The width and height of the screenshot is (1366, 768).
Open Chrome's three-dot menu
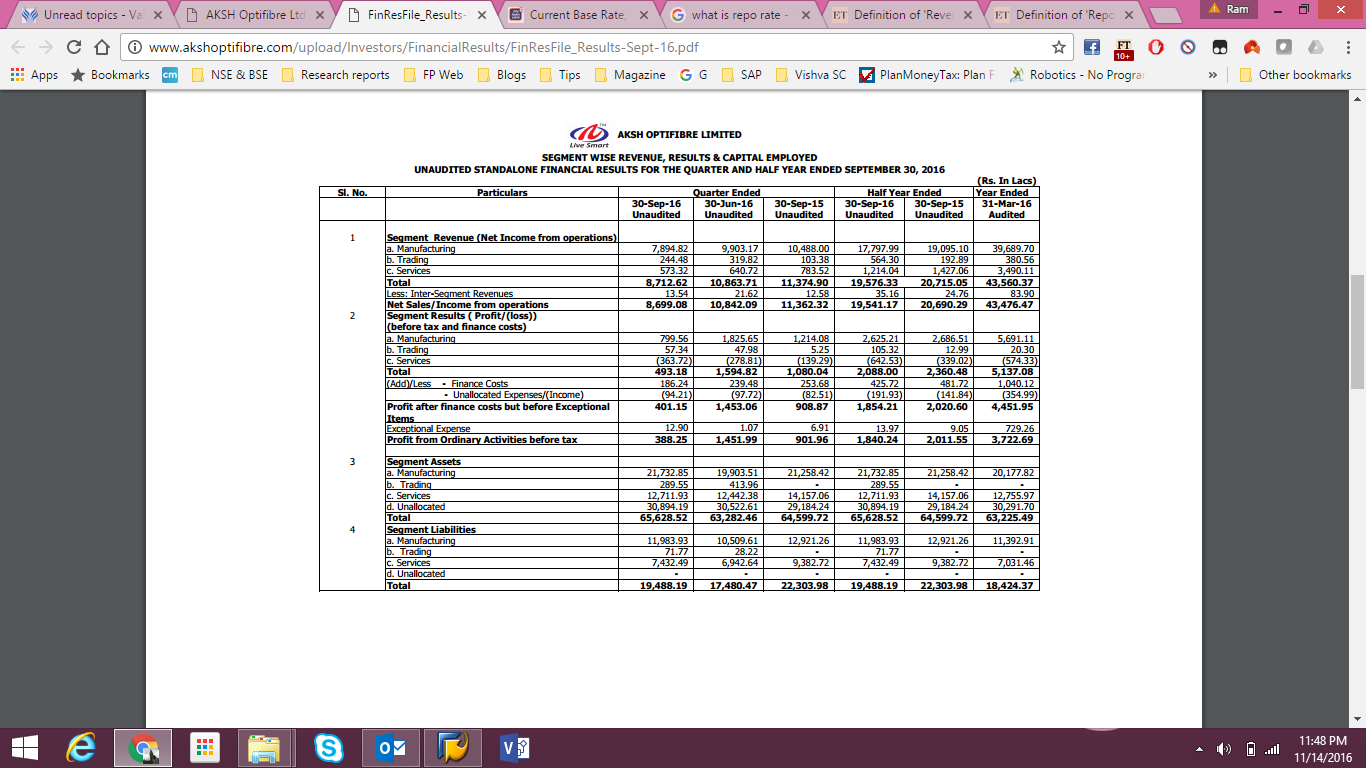tap(1345, 47)
